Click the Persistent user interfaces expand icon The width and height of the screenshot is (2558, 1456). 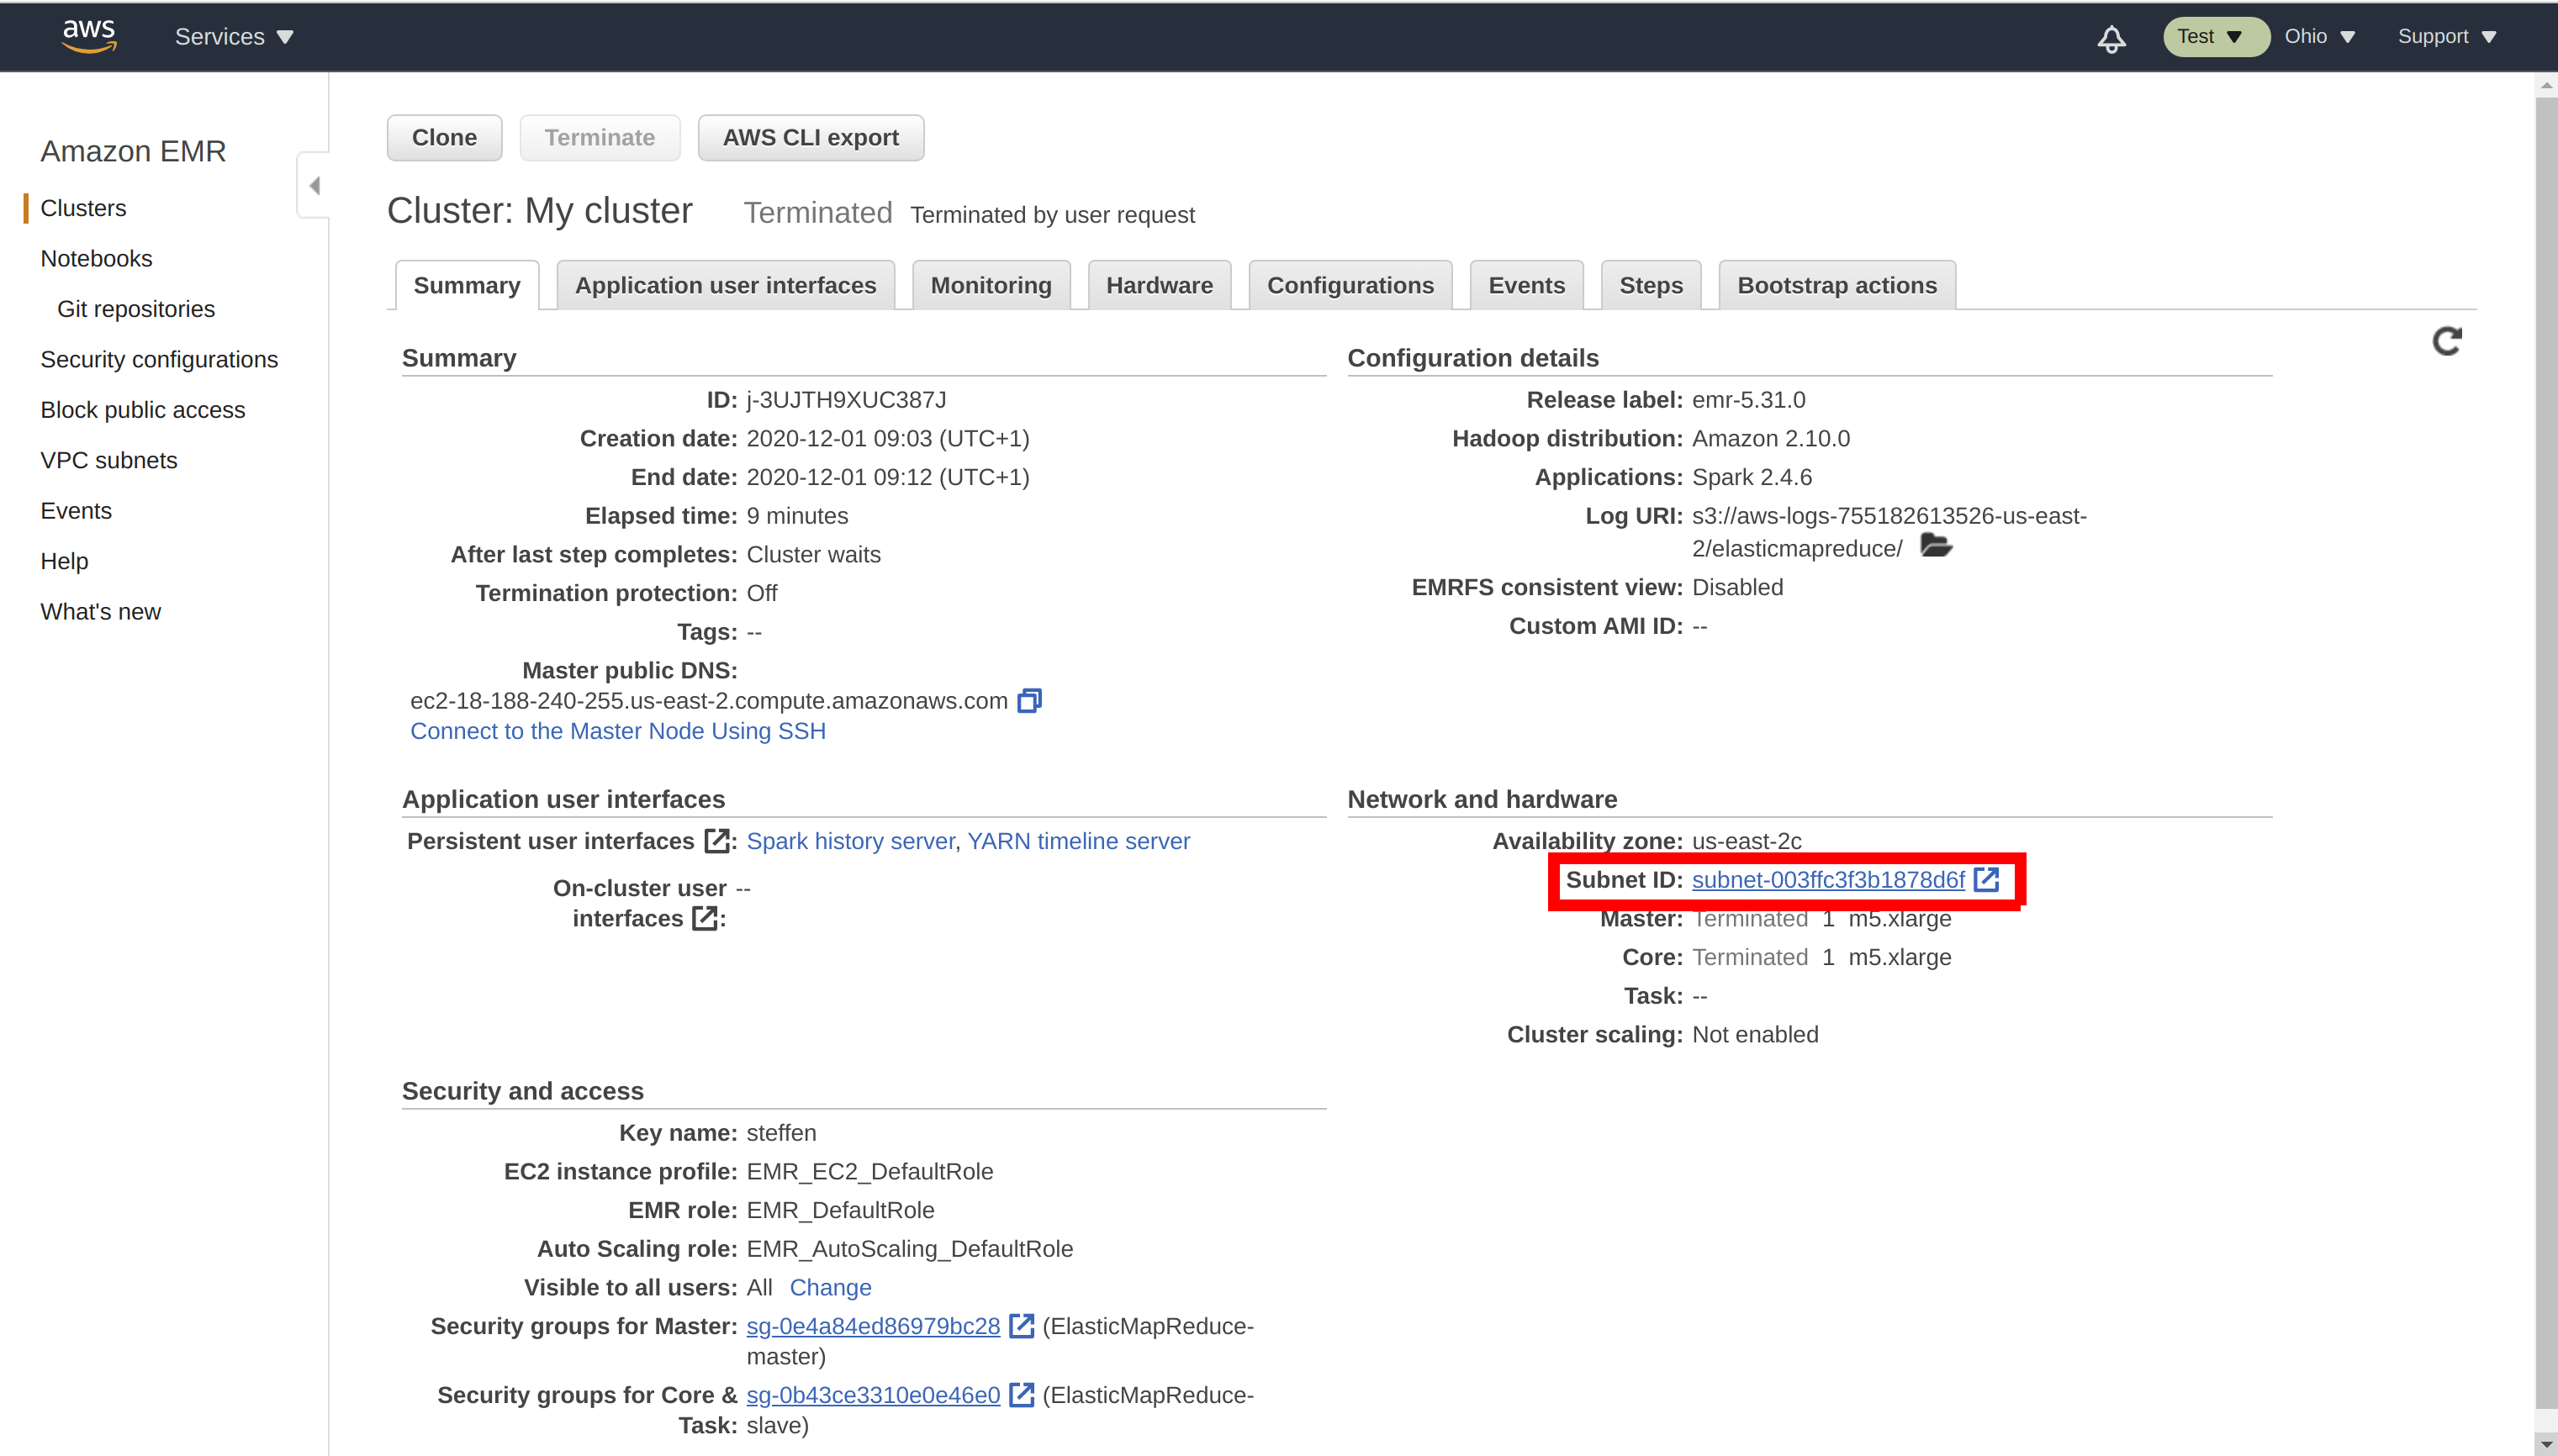tap(713, 841)
